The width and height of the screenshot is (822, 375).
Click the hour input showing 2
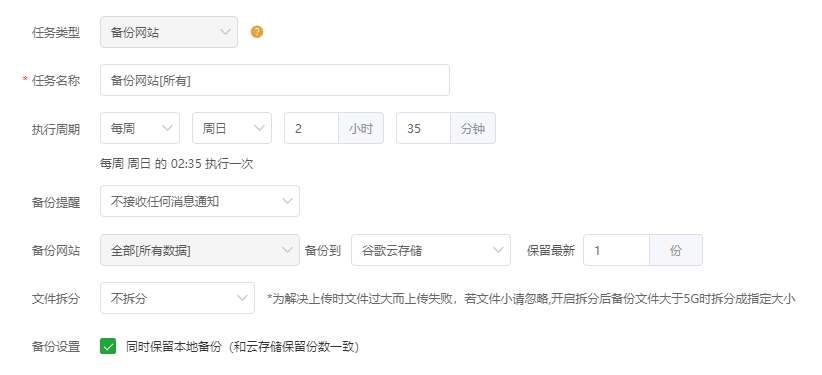click(x=311, y=128)
